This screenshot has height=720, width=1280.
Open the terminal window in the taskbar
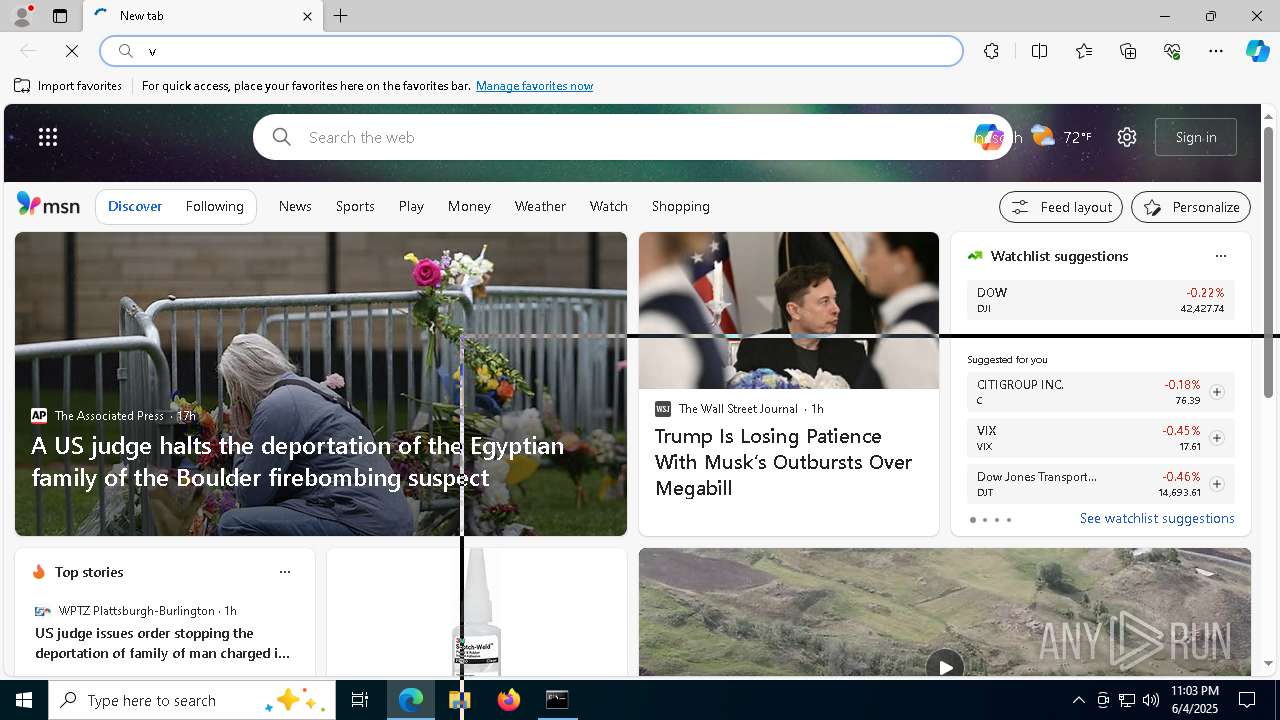[x=557, y=700]
